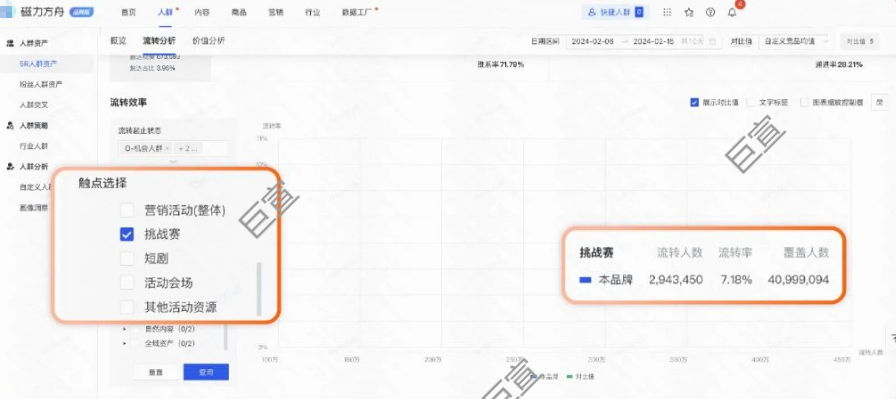
Task: Check 活动会场 in the 触点选择 callout
Action: [127, 282]
